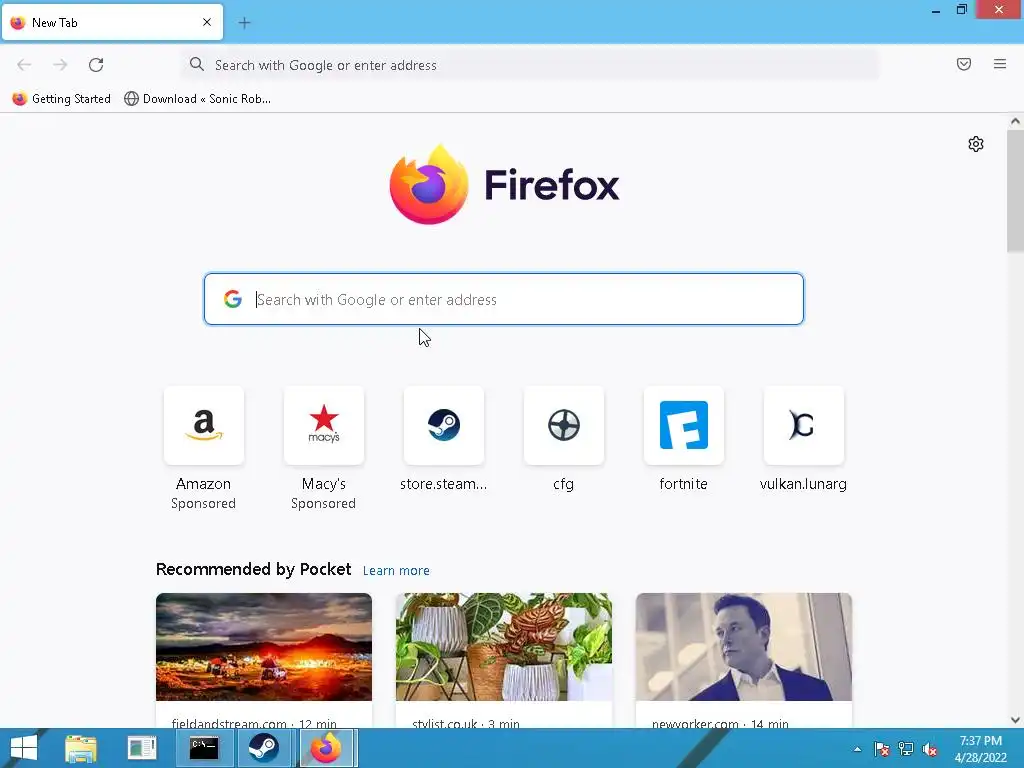1024x768 pixels.
Task: Click scrollbar up arrow
Action: click(1015, 121)
